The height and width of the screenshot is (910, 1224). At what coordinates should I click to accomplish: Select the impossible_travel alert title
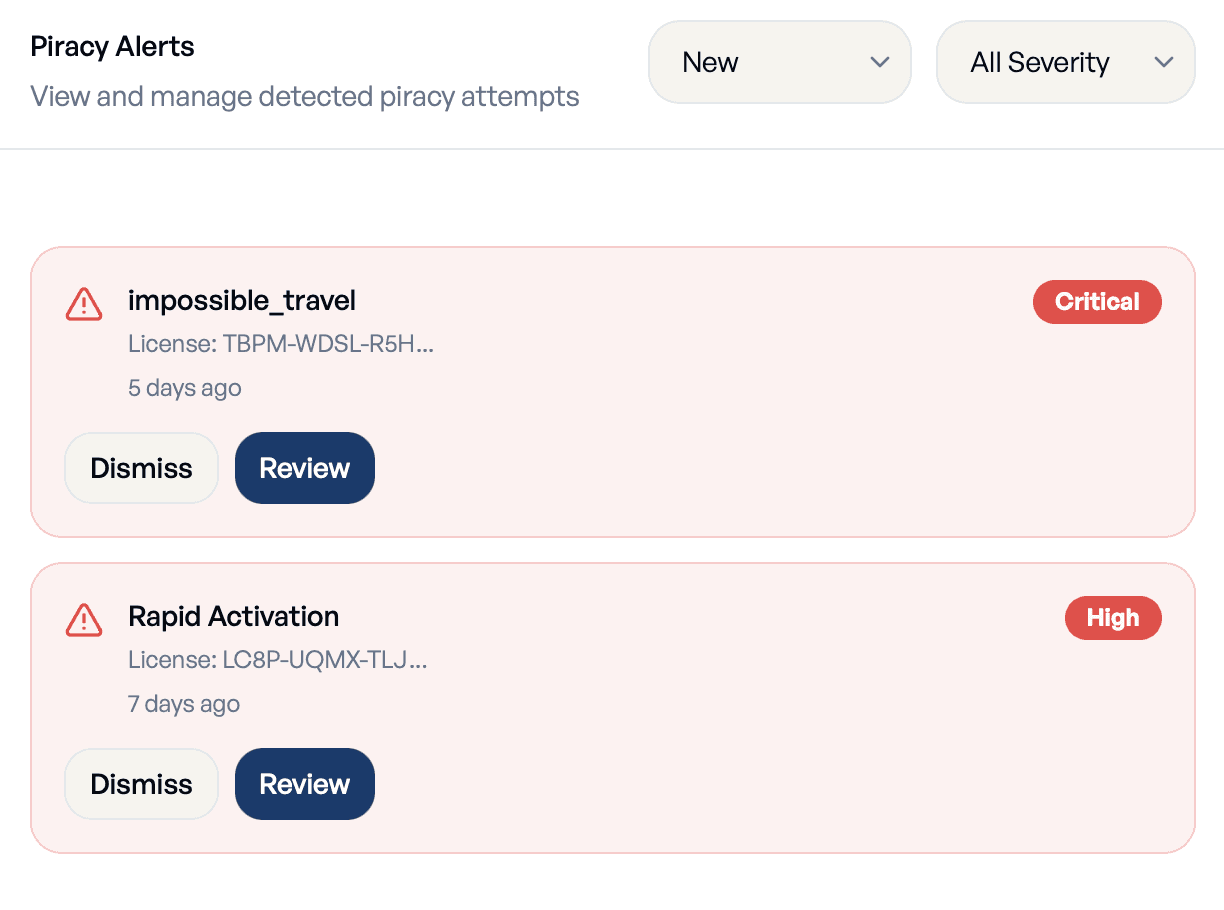tap(242, 301)
